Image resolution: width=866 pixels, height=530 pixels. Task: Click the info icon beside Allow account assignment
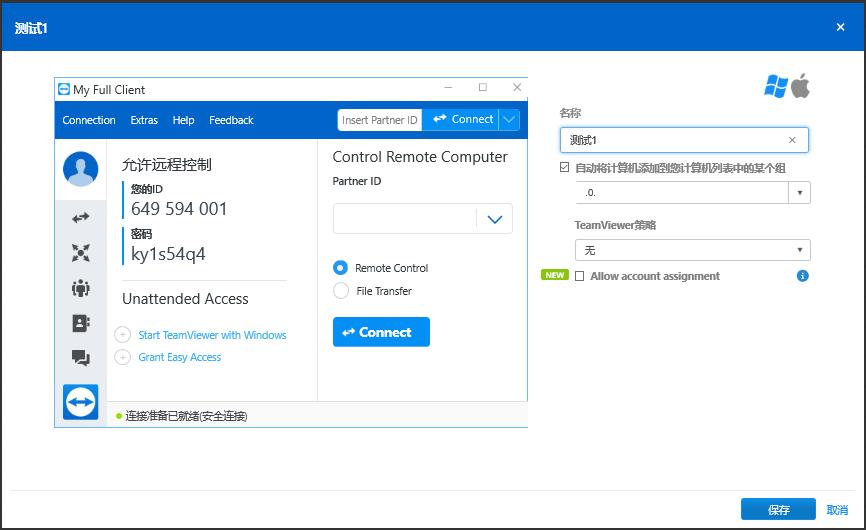[802, 275]
